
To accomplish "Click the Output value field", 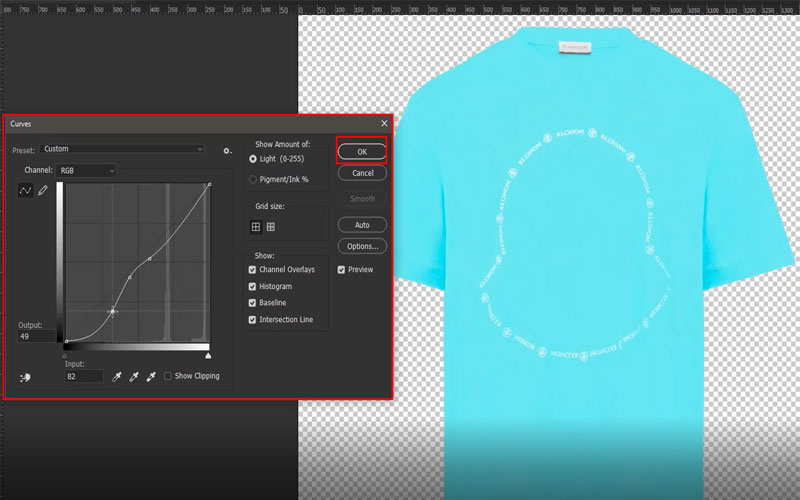I will pyautogui.click(x=36, y=336).
